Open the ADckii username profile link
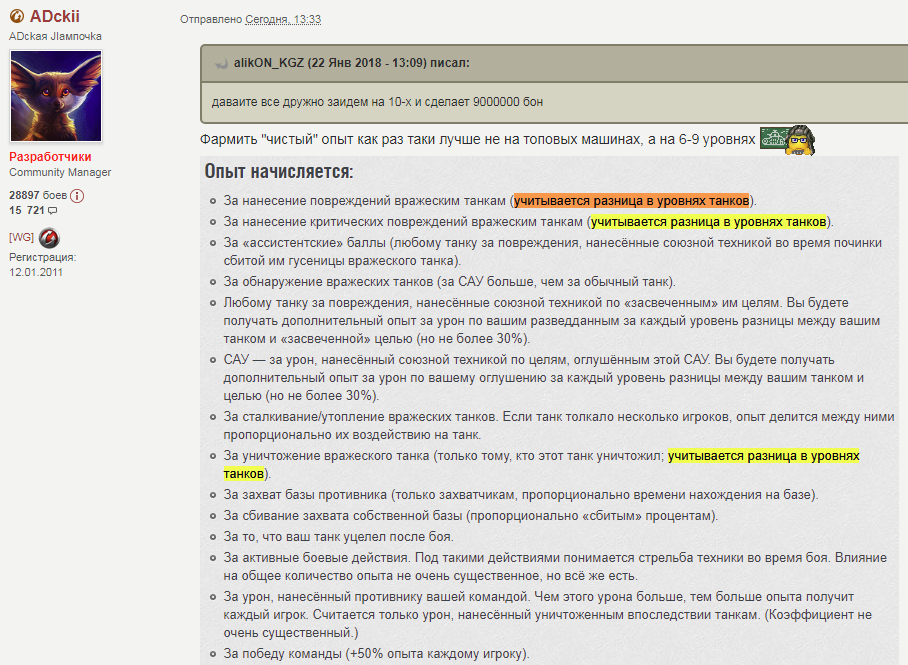The height and width of the screenshot is (665, 908). point(54,16)
